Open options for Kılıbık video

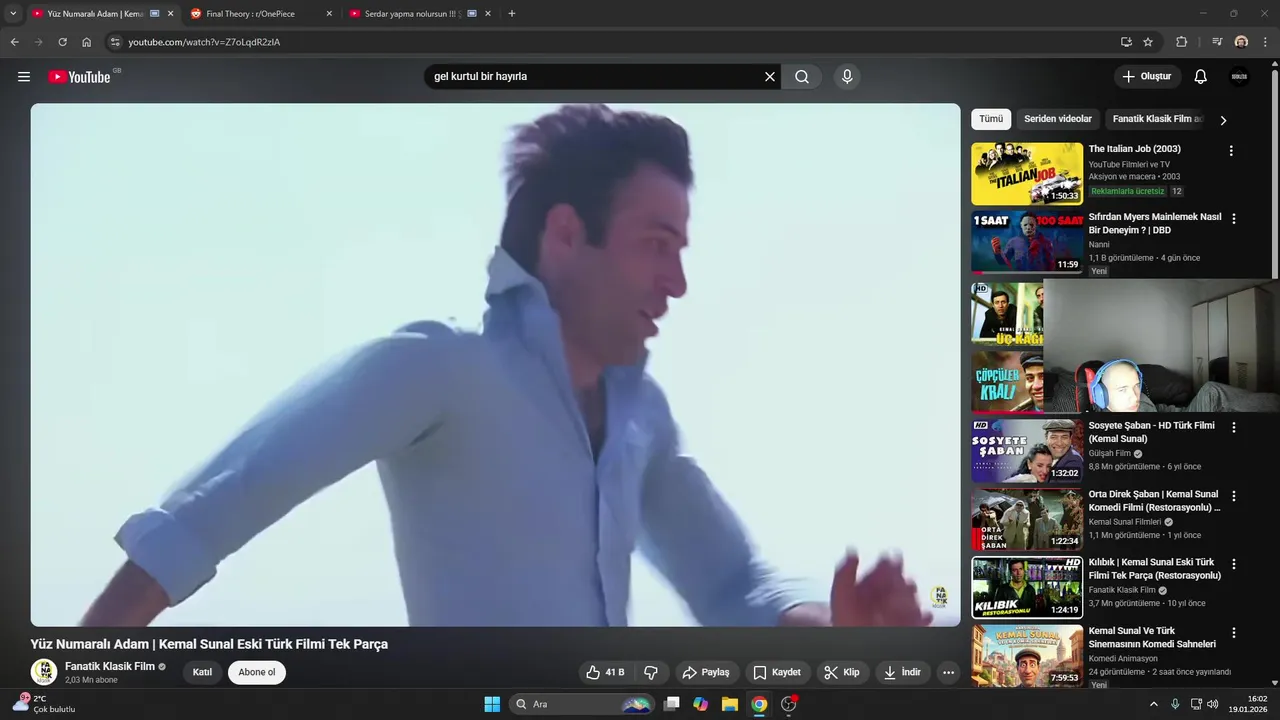pos(1233,564)
